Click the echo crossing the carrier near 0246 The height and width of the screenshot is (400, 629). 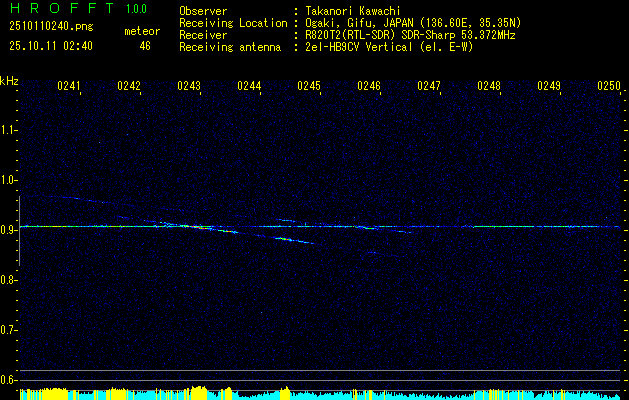click(368, 227)
